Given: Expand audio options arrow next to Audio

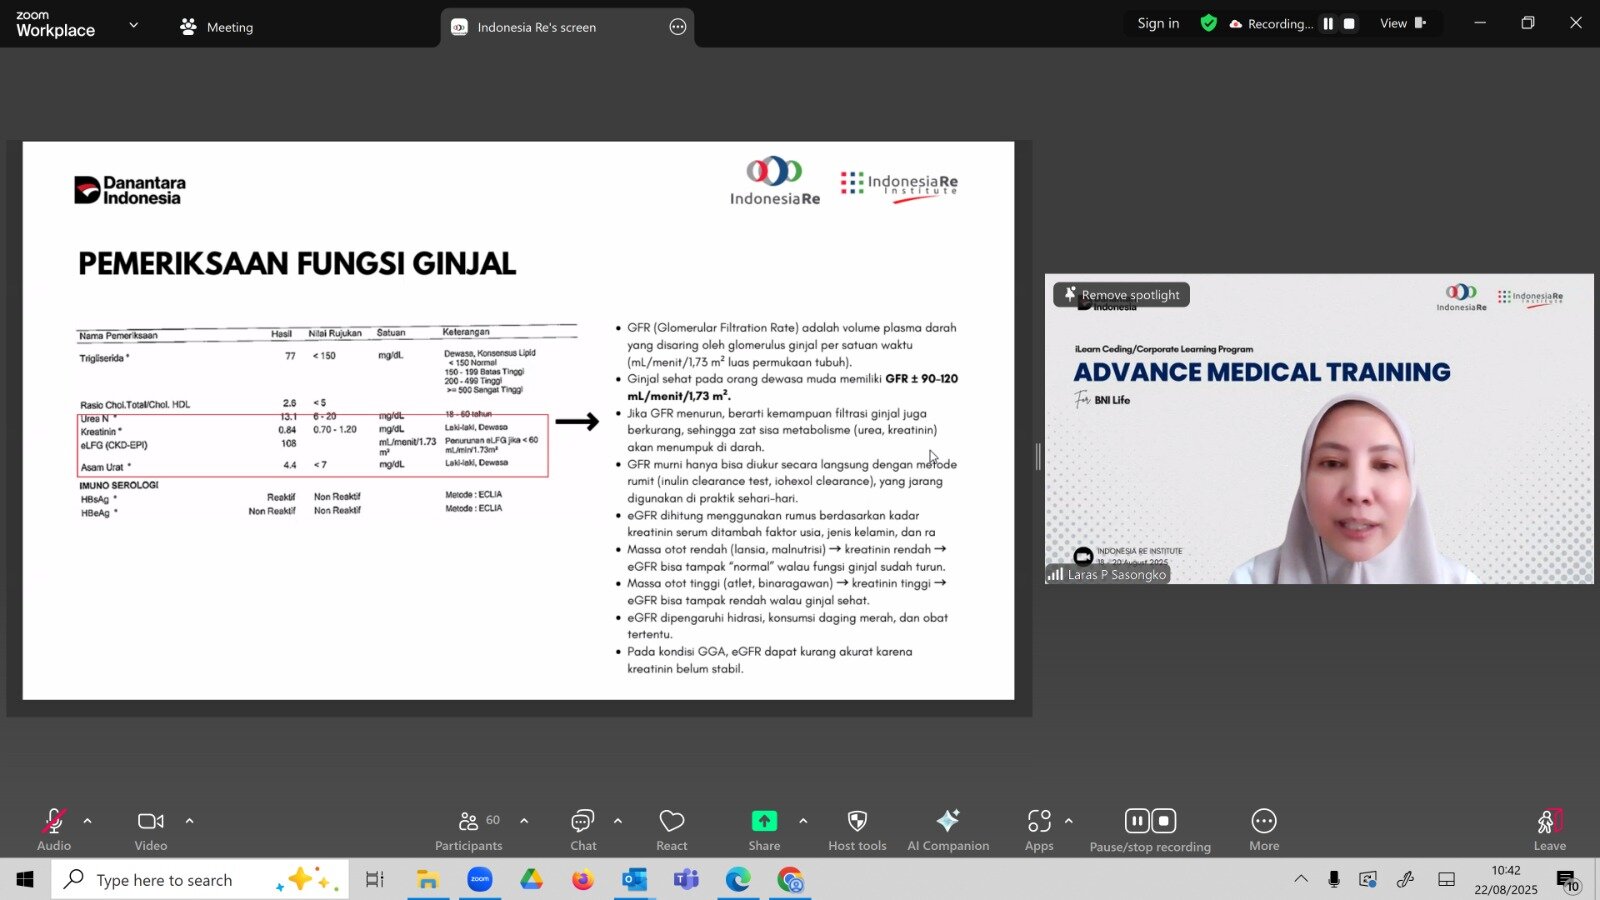Looking at the screenshot, I should [88, 821].
